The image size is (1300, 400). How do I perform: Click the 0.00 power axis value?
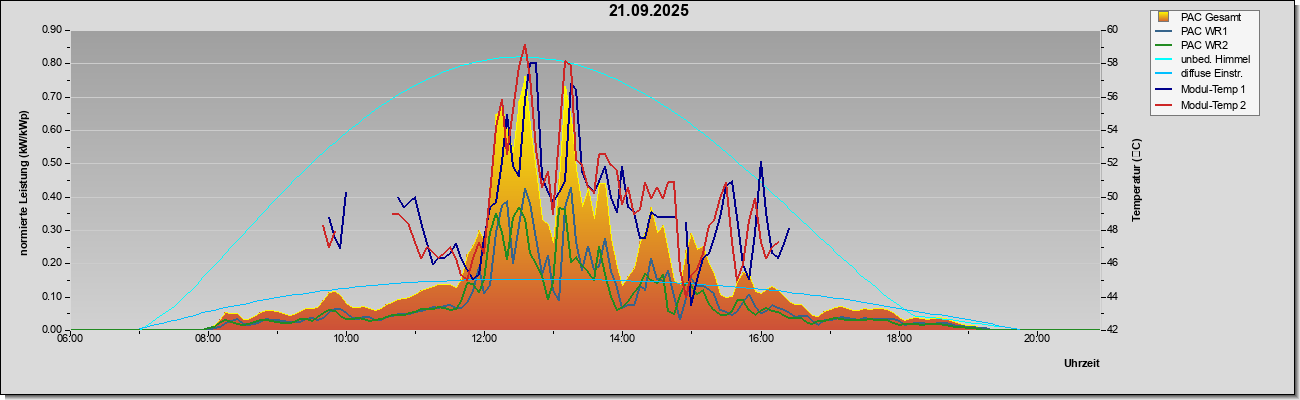(53, 330)
